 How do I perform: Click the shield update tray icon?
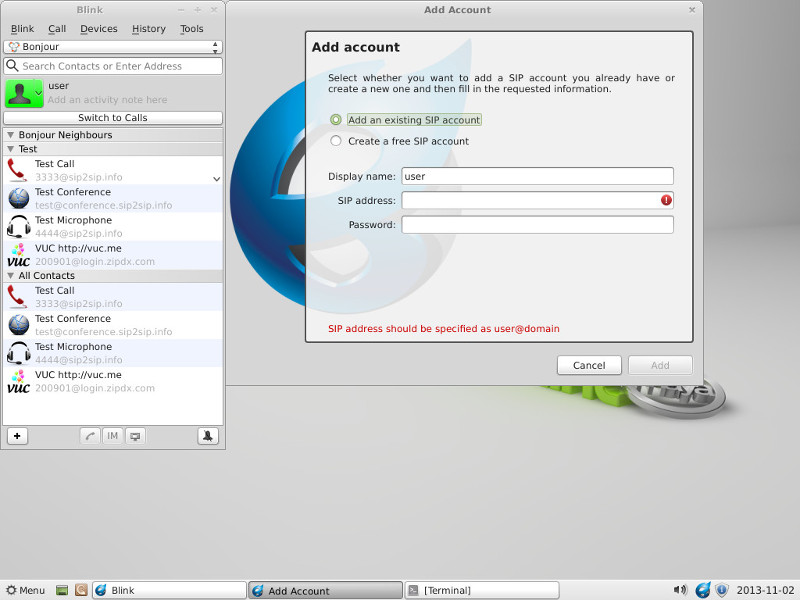pyautogui.click(x=721, y=590)
